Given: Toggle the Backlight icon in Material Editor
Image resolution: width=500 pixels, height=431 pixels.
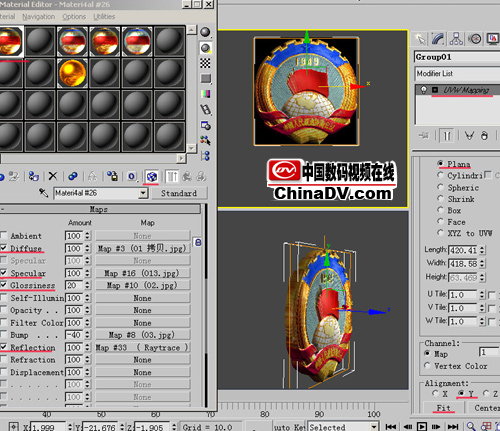Looking at the screenshot, I should (205, 48).
